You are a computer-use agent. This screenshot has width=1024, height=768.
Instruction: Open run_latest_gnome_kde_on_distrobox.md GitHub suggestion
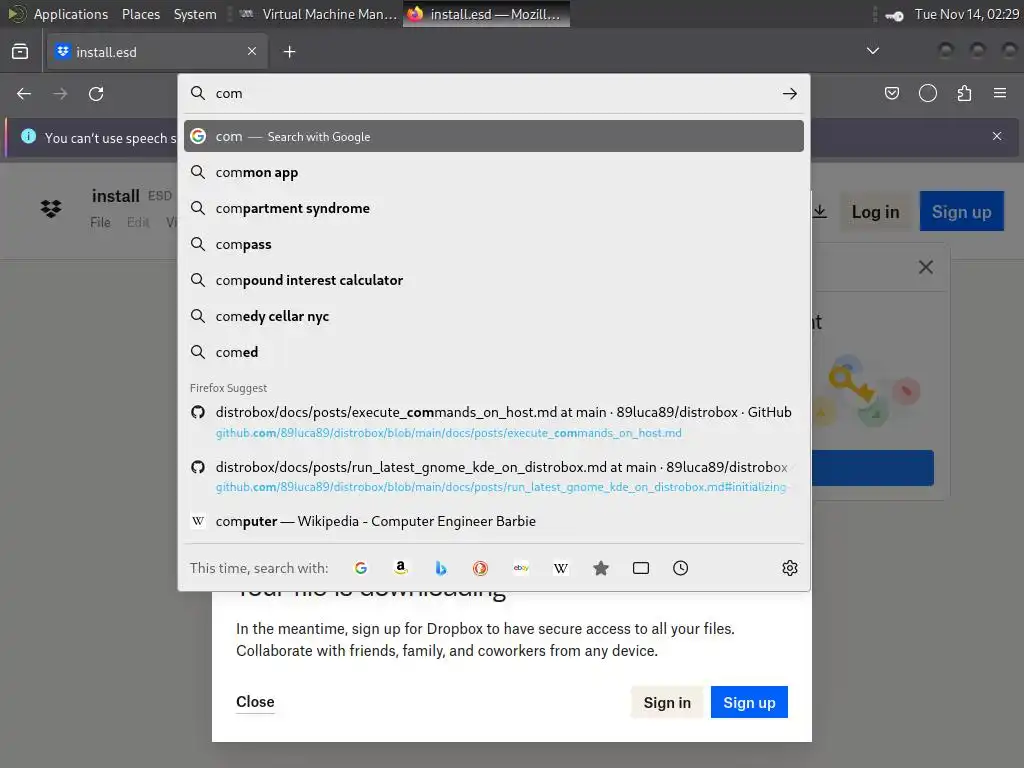(x=494, y=477)
